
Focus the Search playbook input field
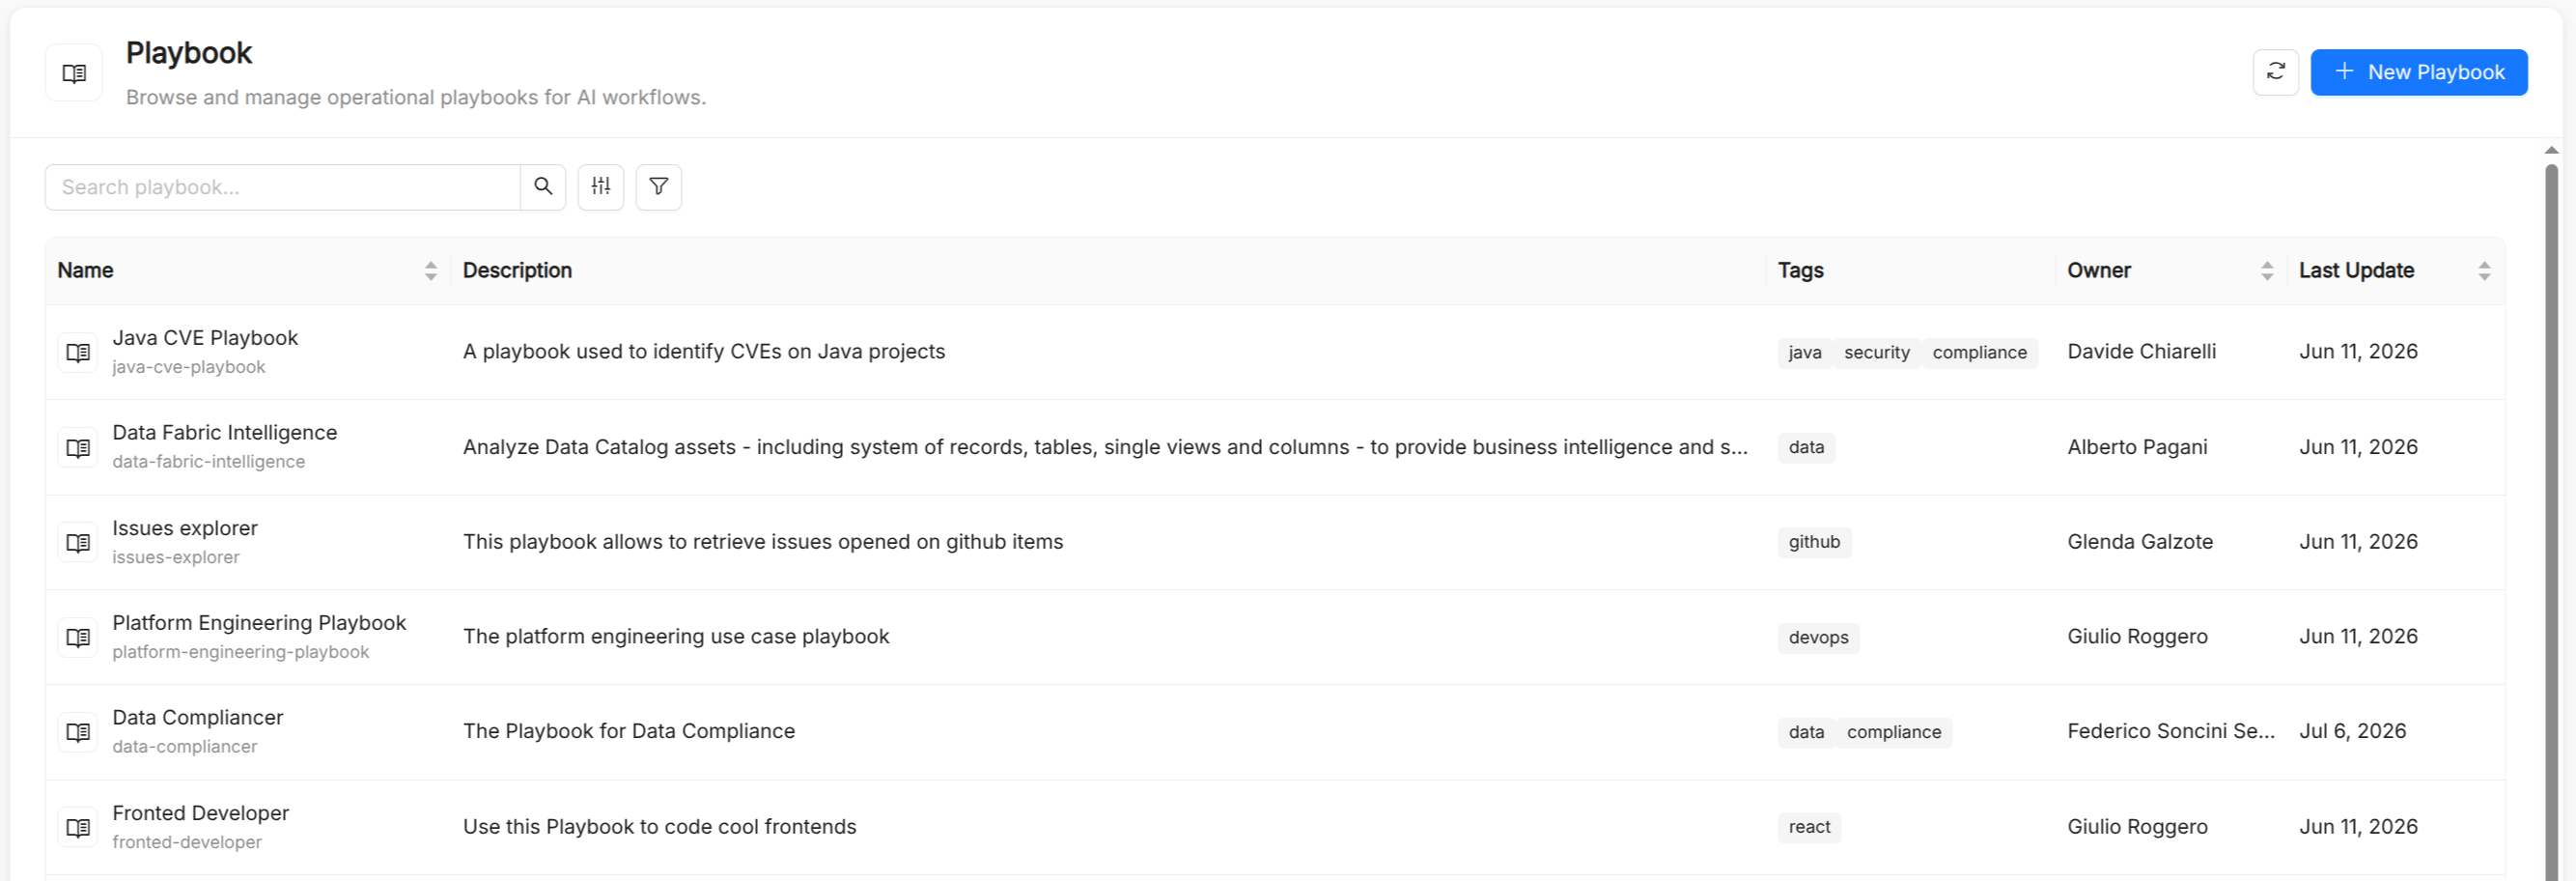(x=283, y=186)
